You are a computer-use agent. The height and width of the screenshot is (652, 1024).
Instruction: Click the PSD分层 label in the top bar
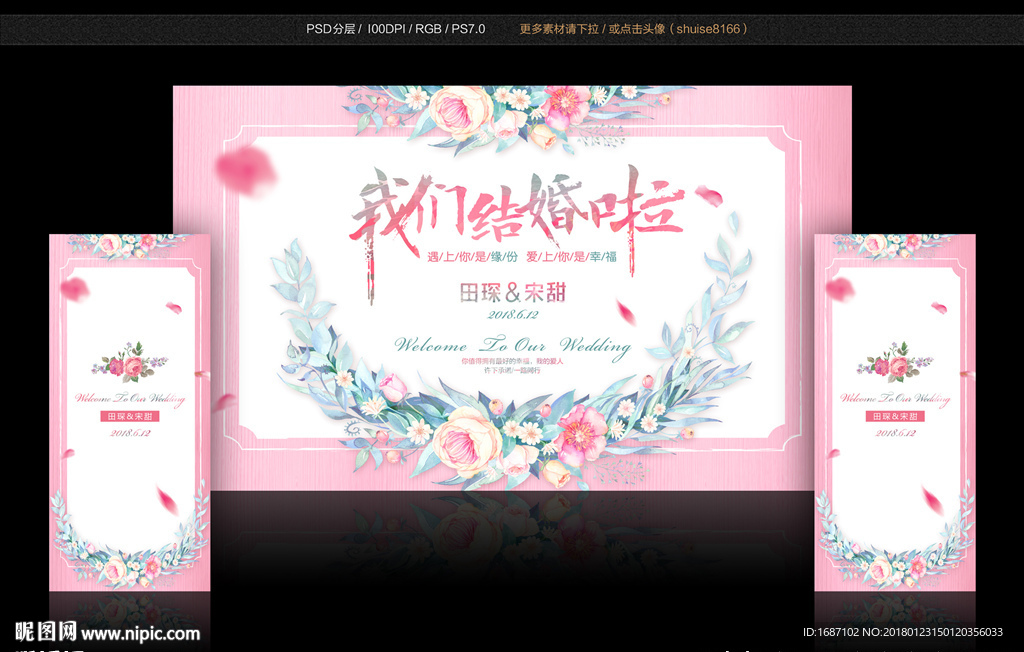click(x=330, y=29)
